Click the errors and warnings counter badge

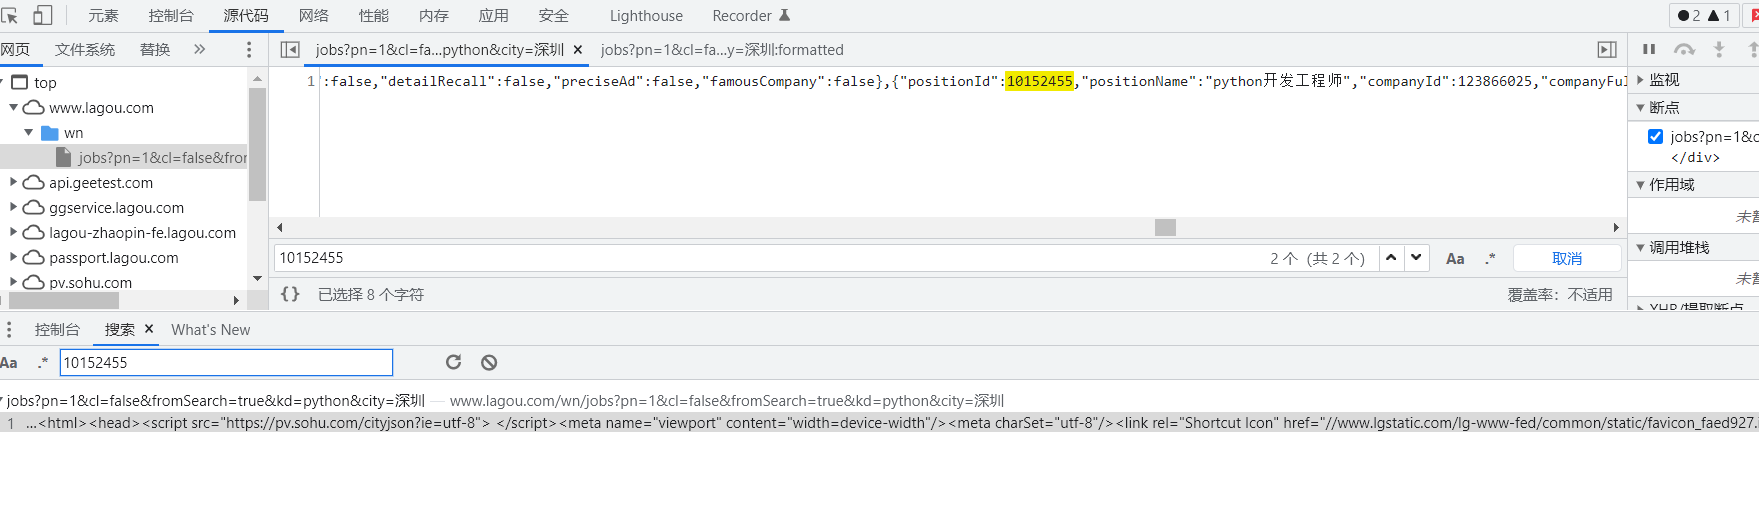(1704, 15)
